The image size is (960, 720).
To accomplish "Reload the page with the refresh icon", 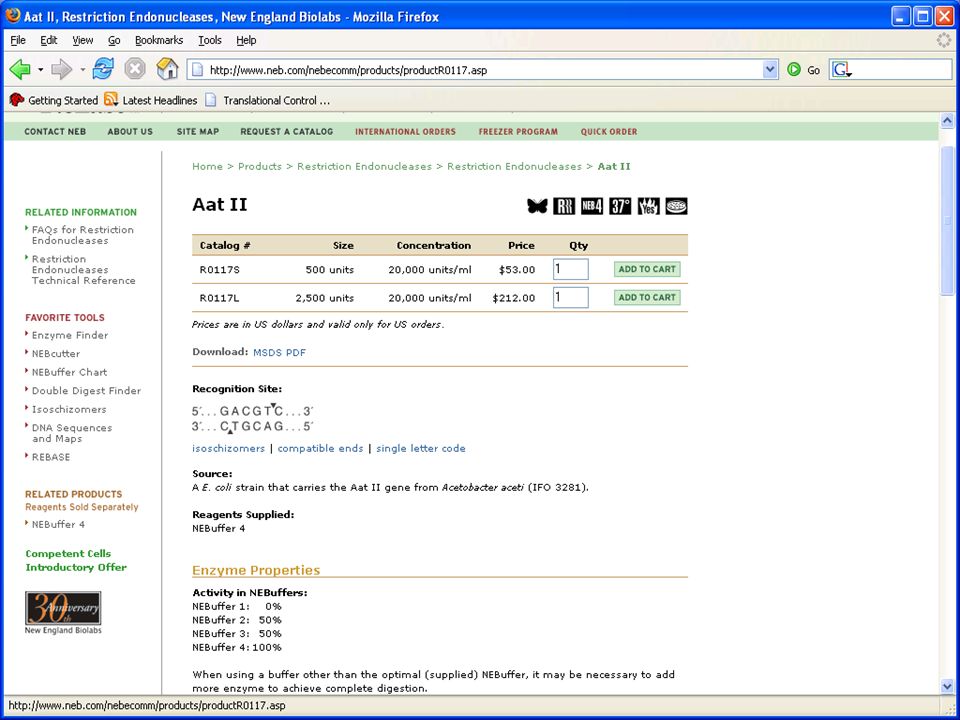I will [x=103, y=69].
